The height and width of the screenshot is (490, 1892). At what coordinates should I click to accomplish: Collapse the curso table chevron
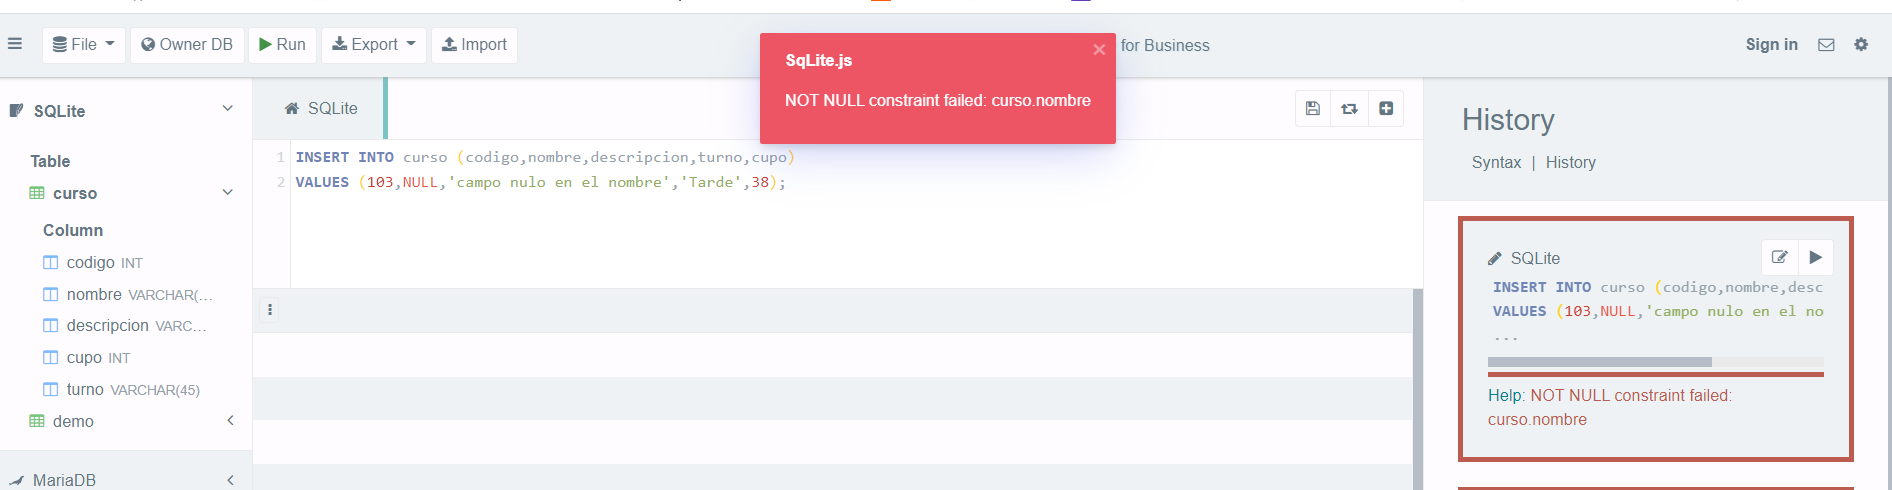228,193
